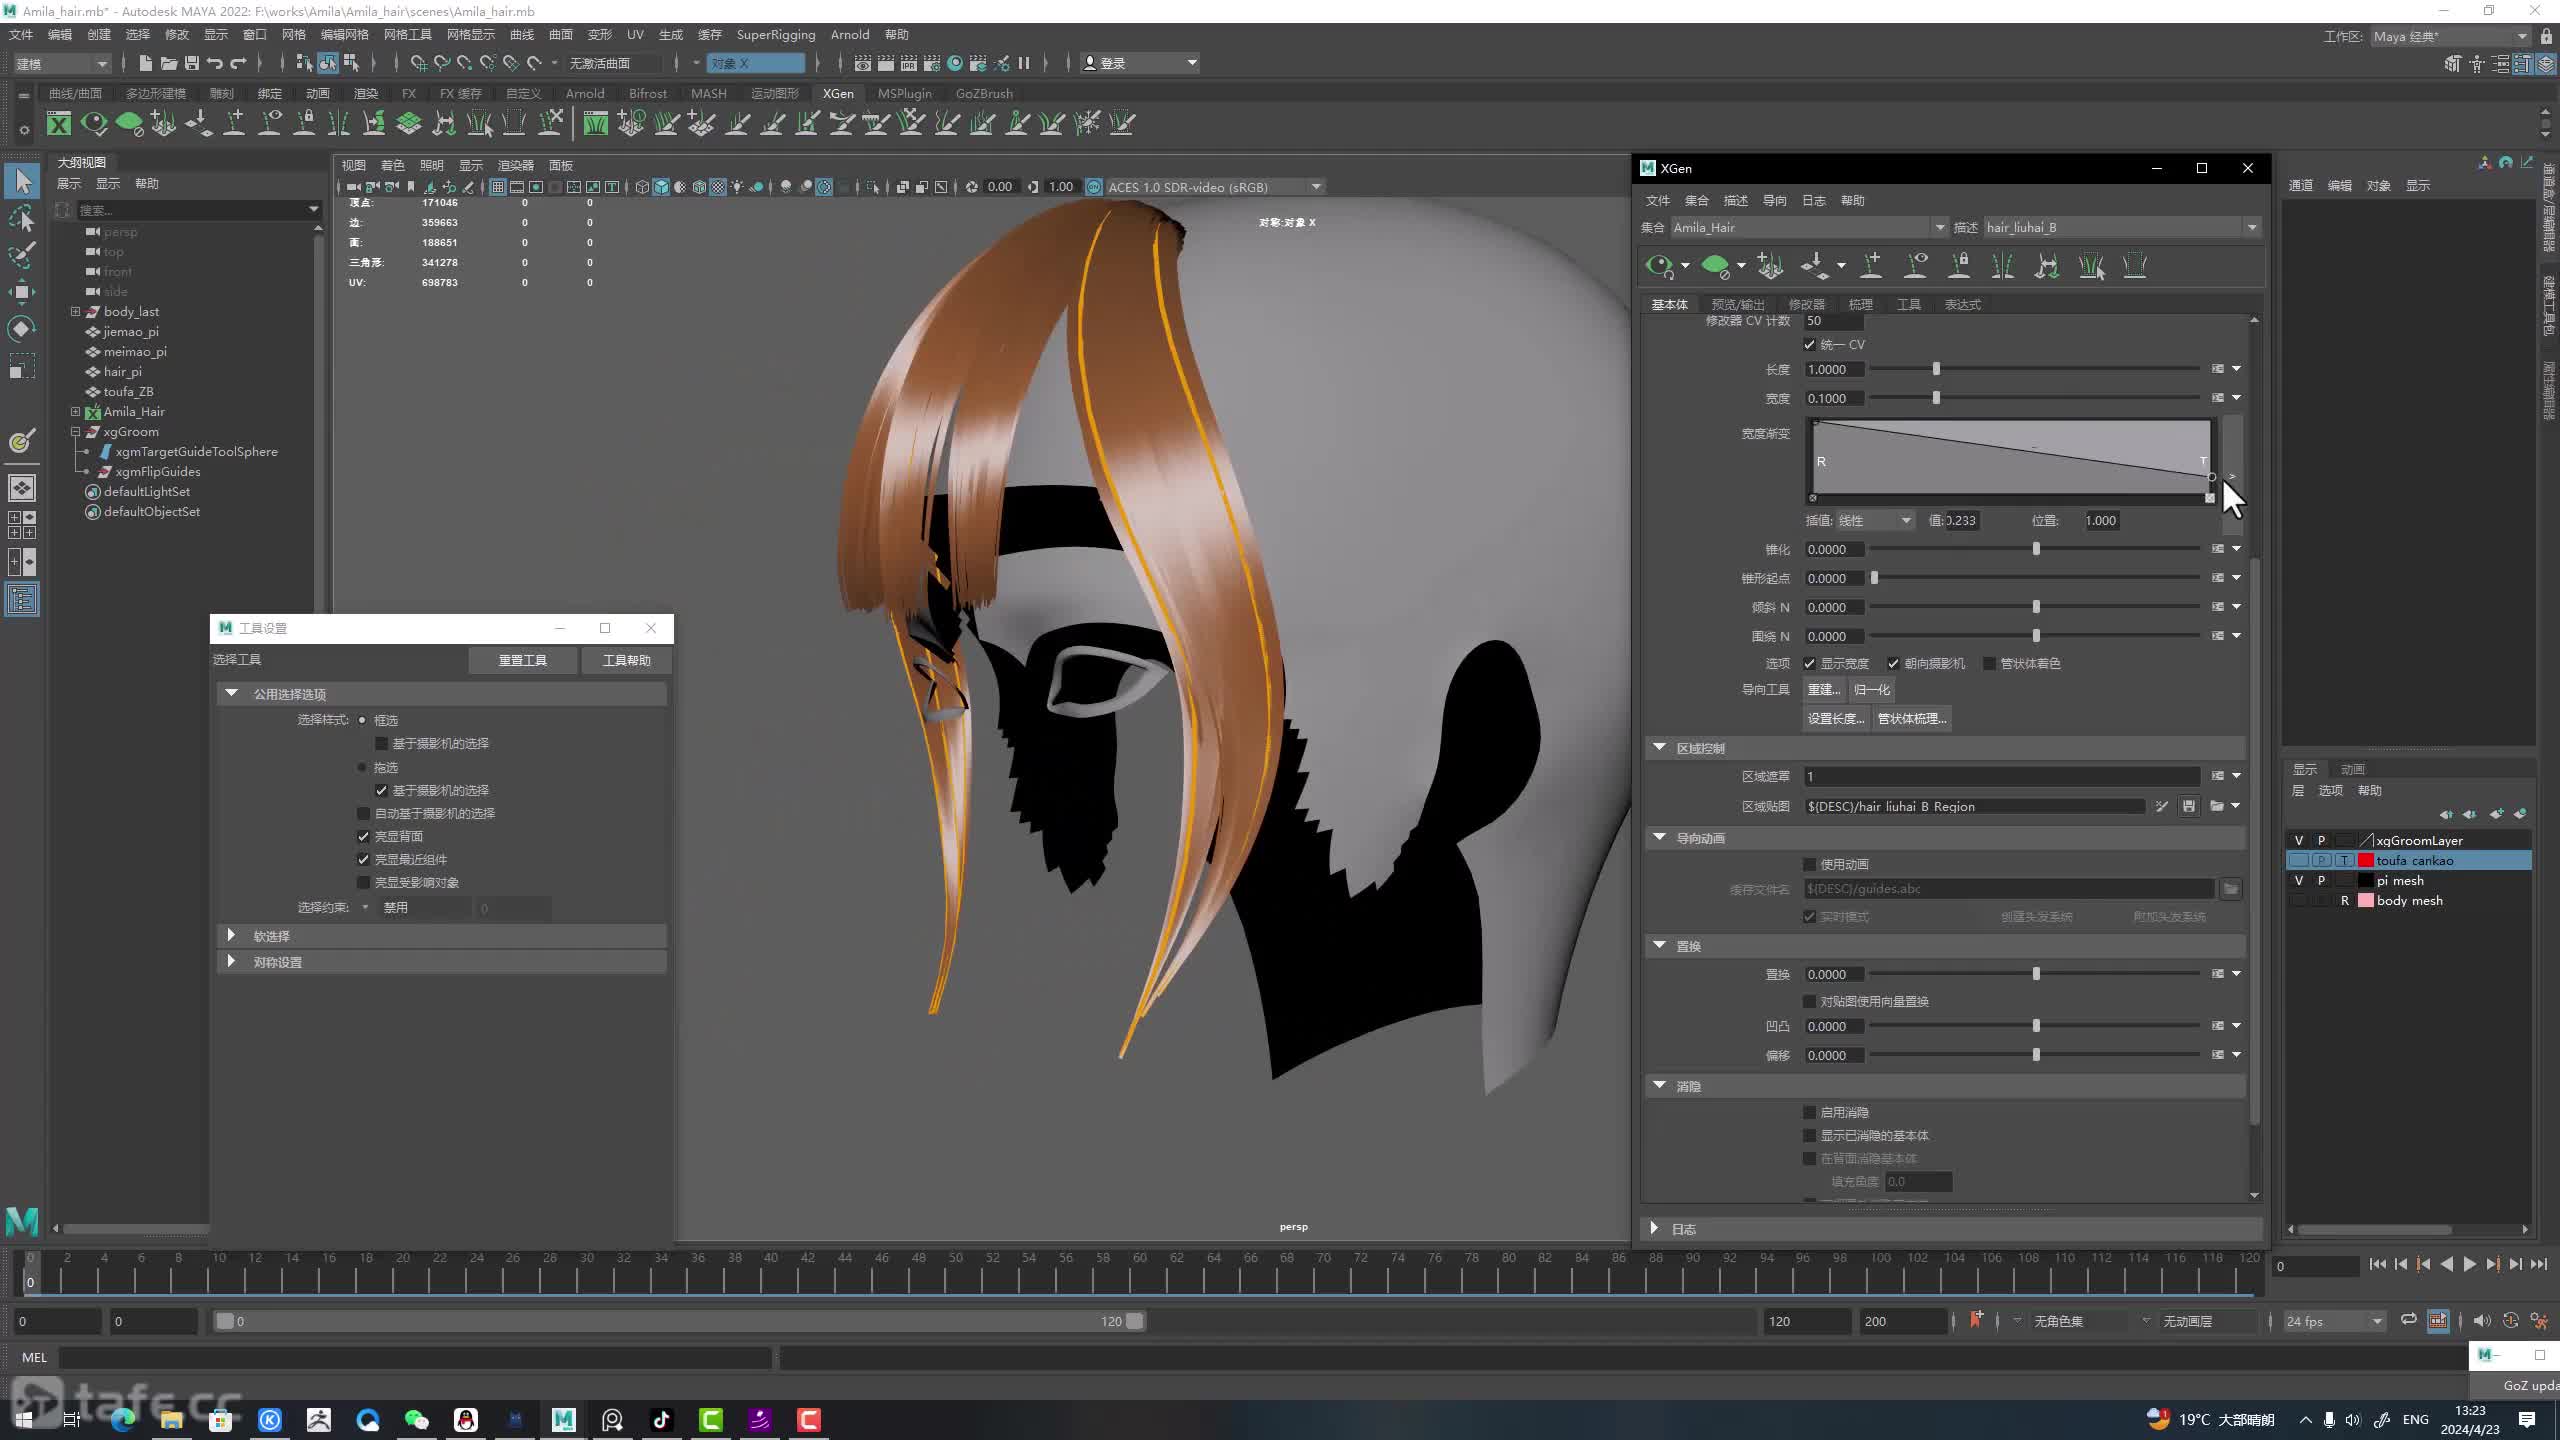Expand the 软选择 section
This screenshot has height=1440, width=2560.
point(232,936)
